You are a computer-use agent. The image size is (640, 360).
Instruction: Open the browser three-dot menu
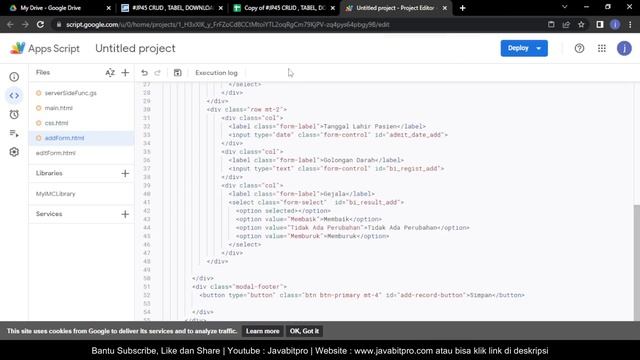coord(631,24)
